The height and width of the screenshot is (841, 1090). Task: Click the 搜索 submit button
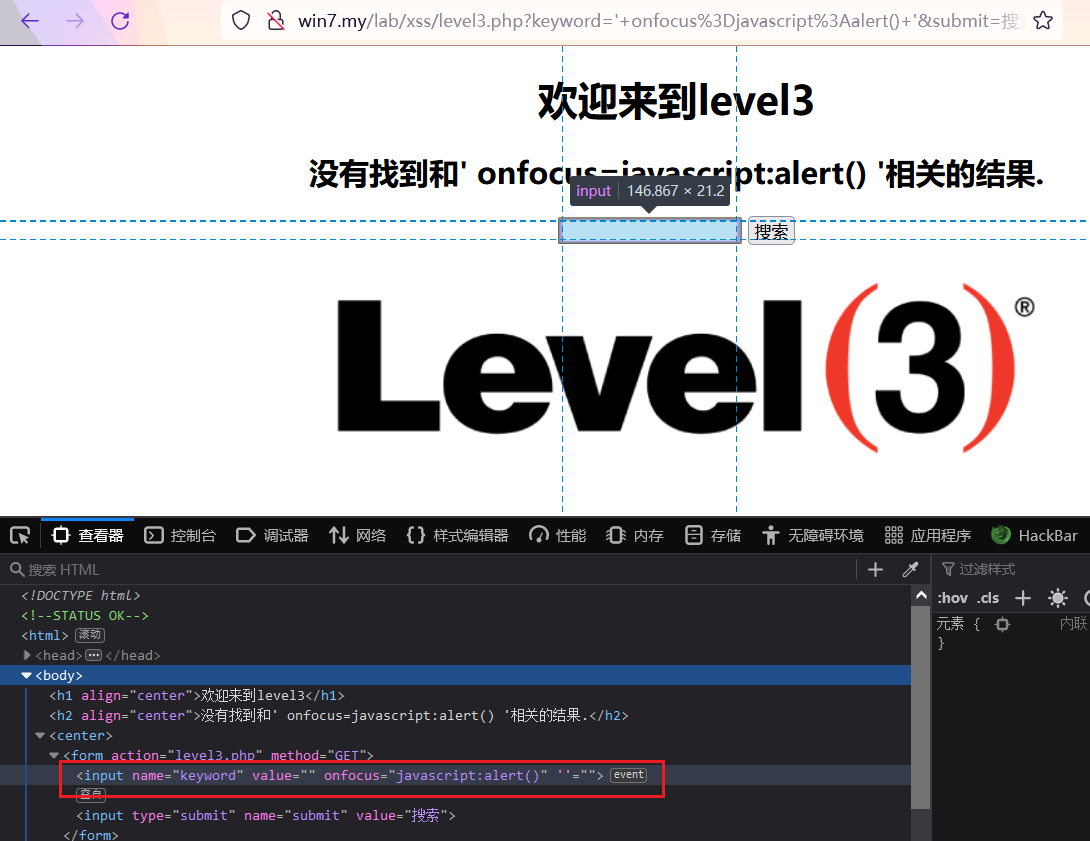(771, 230)
